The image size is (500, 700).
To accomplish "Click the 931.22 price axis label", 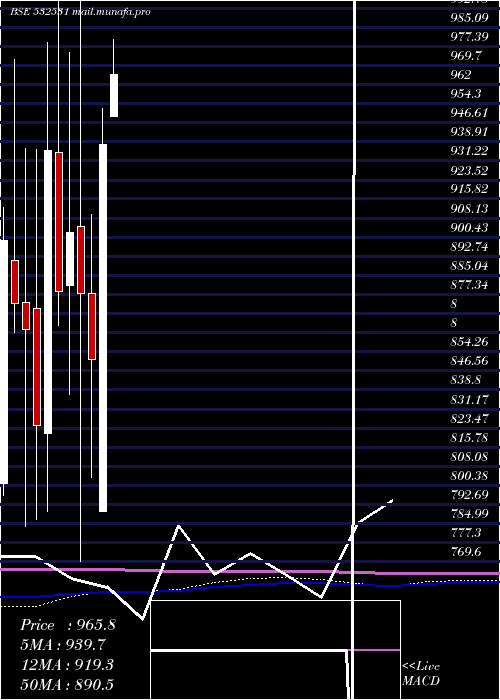I will pyautogui.click(x=469, y=151).
